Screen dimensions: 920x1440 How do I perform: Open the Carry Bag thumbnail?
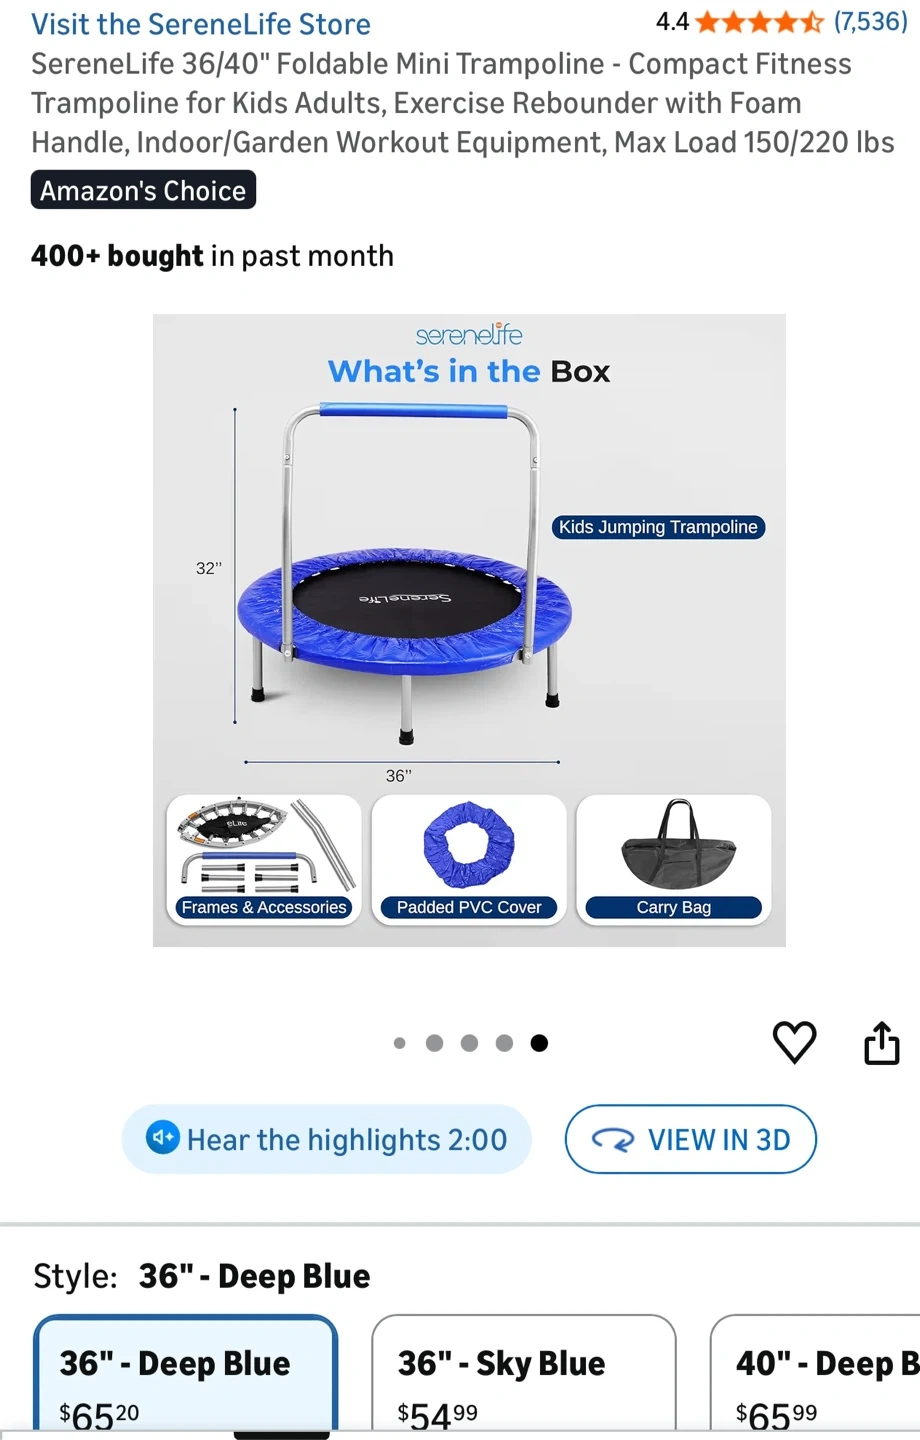click(674, 860)
